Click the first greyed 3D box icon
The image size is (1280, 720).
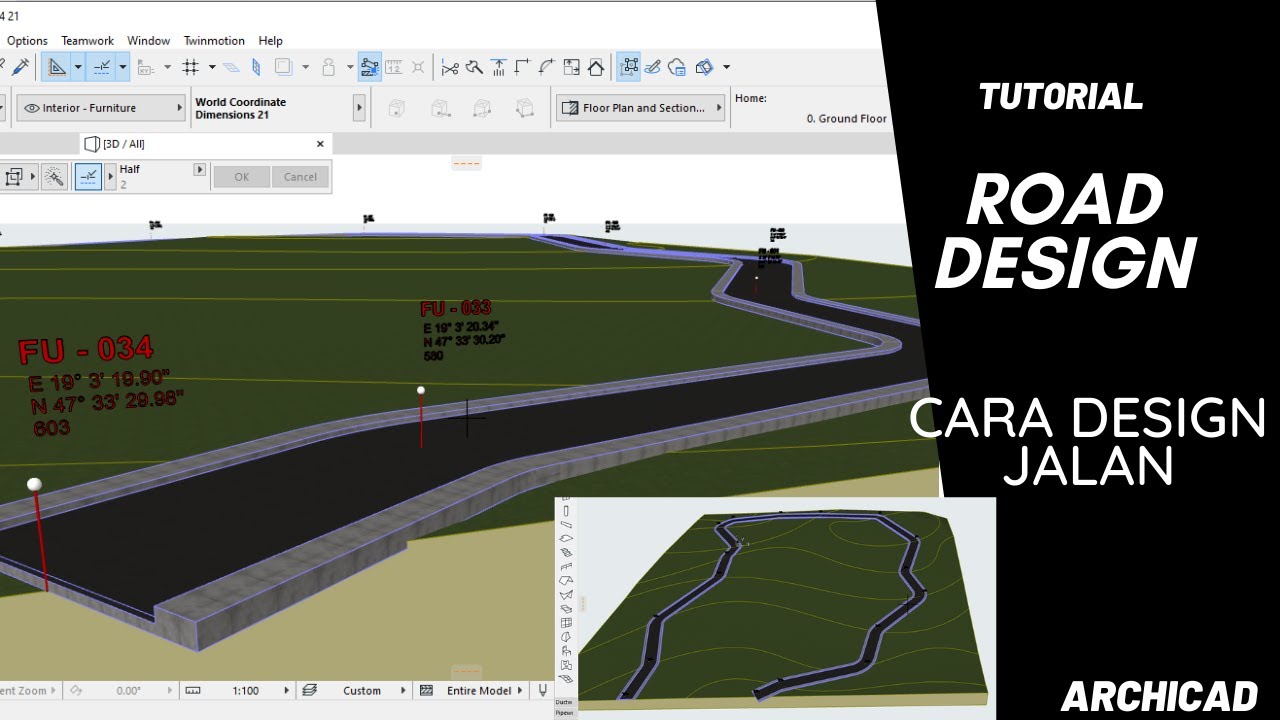coord(397,108)
